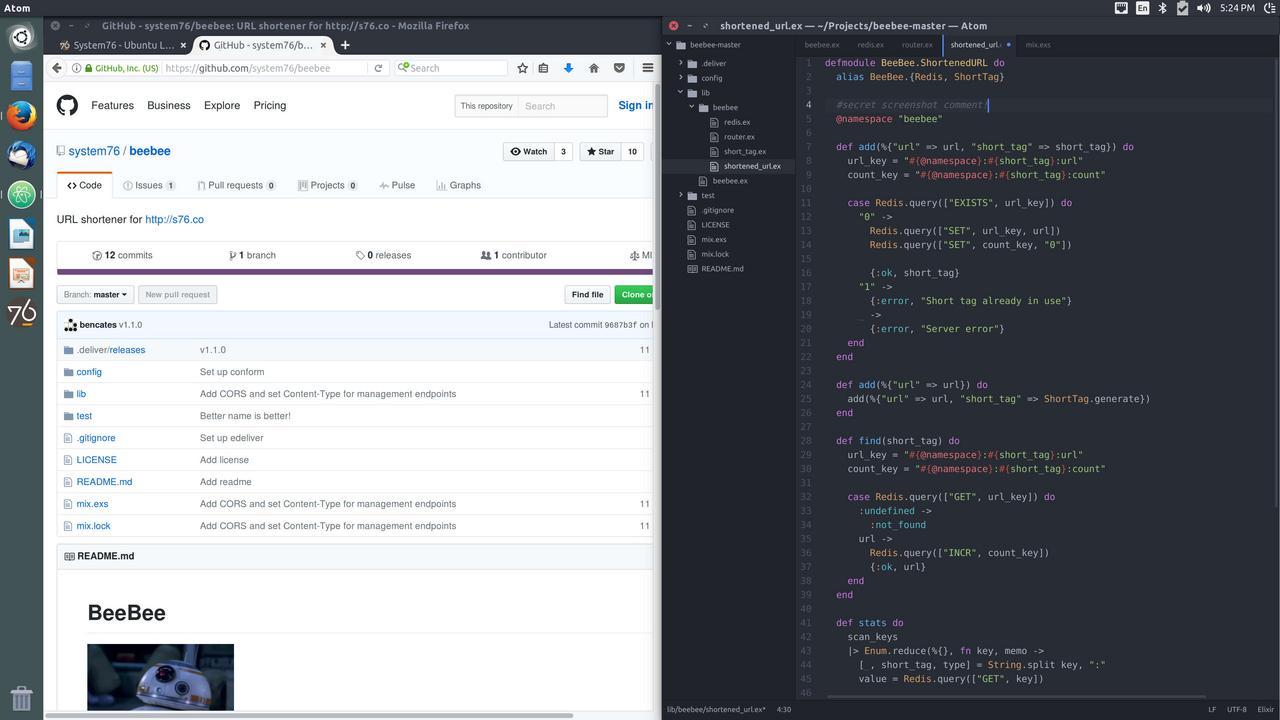Expand config folder in Atom tree

681,78
